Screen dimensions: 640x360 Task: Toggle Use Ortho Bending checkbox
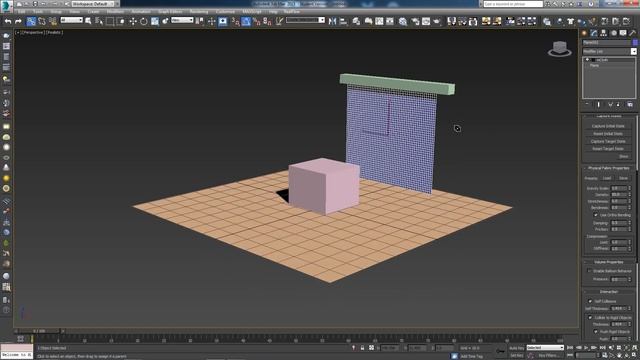tap(596, 215)
